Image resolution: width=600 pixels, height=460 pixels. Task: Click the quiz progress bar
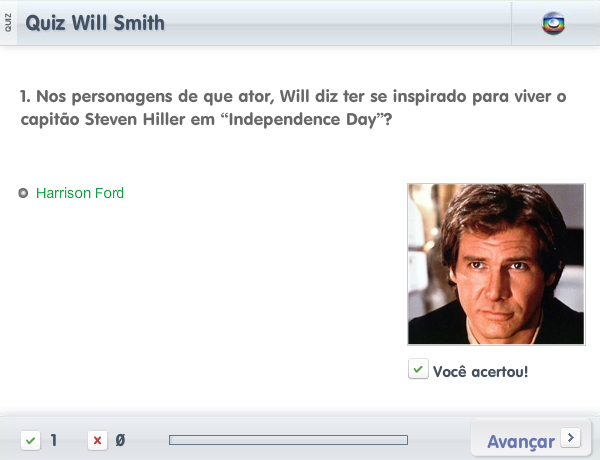pos(289,440)
